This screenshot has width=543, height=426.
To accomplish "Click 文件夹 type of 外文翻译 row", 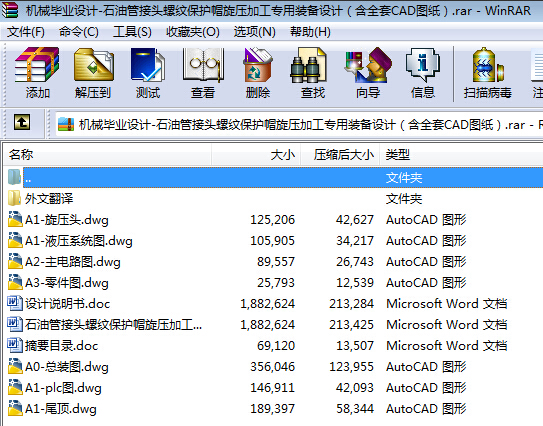I will click(404, 199).
